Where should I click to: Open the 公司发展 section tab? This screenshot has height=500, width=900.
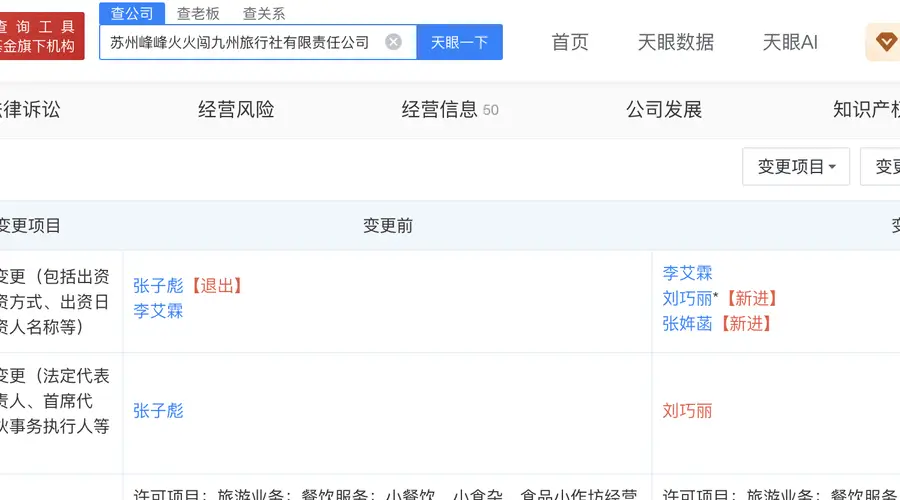(664, 109)
